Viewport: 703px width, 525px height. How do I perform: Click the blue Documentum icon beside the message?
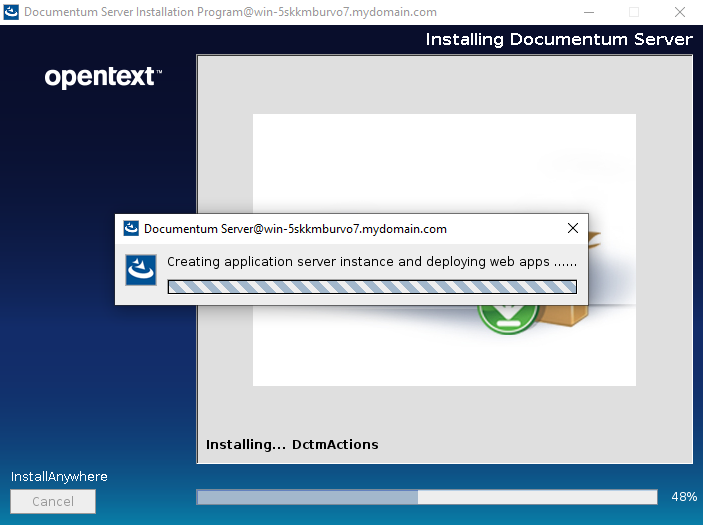[140, 269]
